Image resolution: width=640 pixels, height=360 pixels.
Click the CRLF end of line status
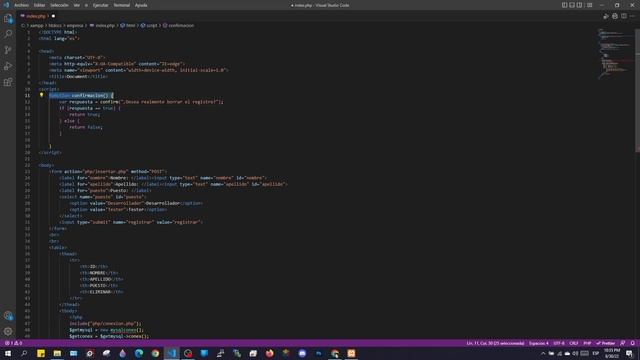573,343
